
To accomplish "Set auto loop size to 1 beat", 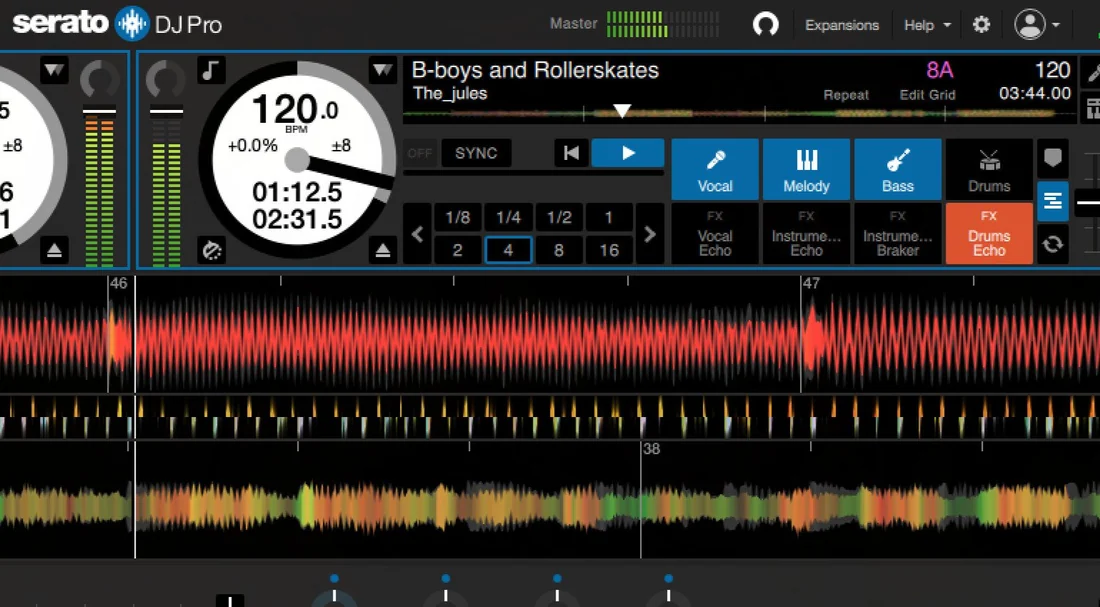I will 609,218.
